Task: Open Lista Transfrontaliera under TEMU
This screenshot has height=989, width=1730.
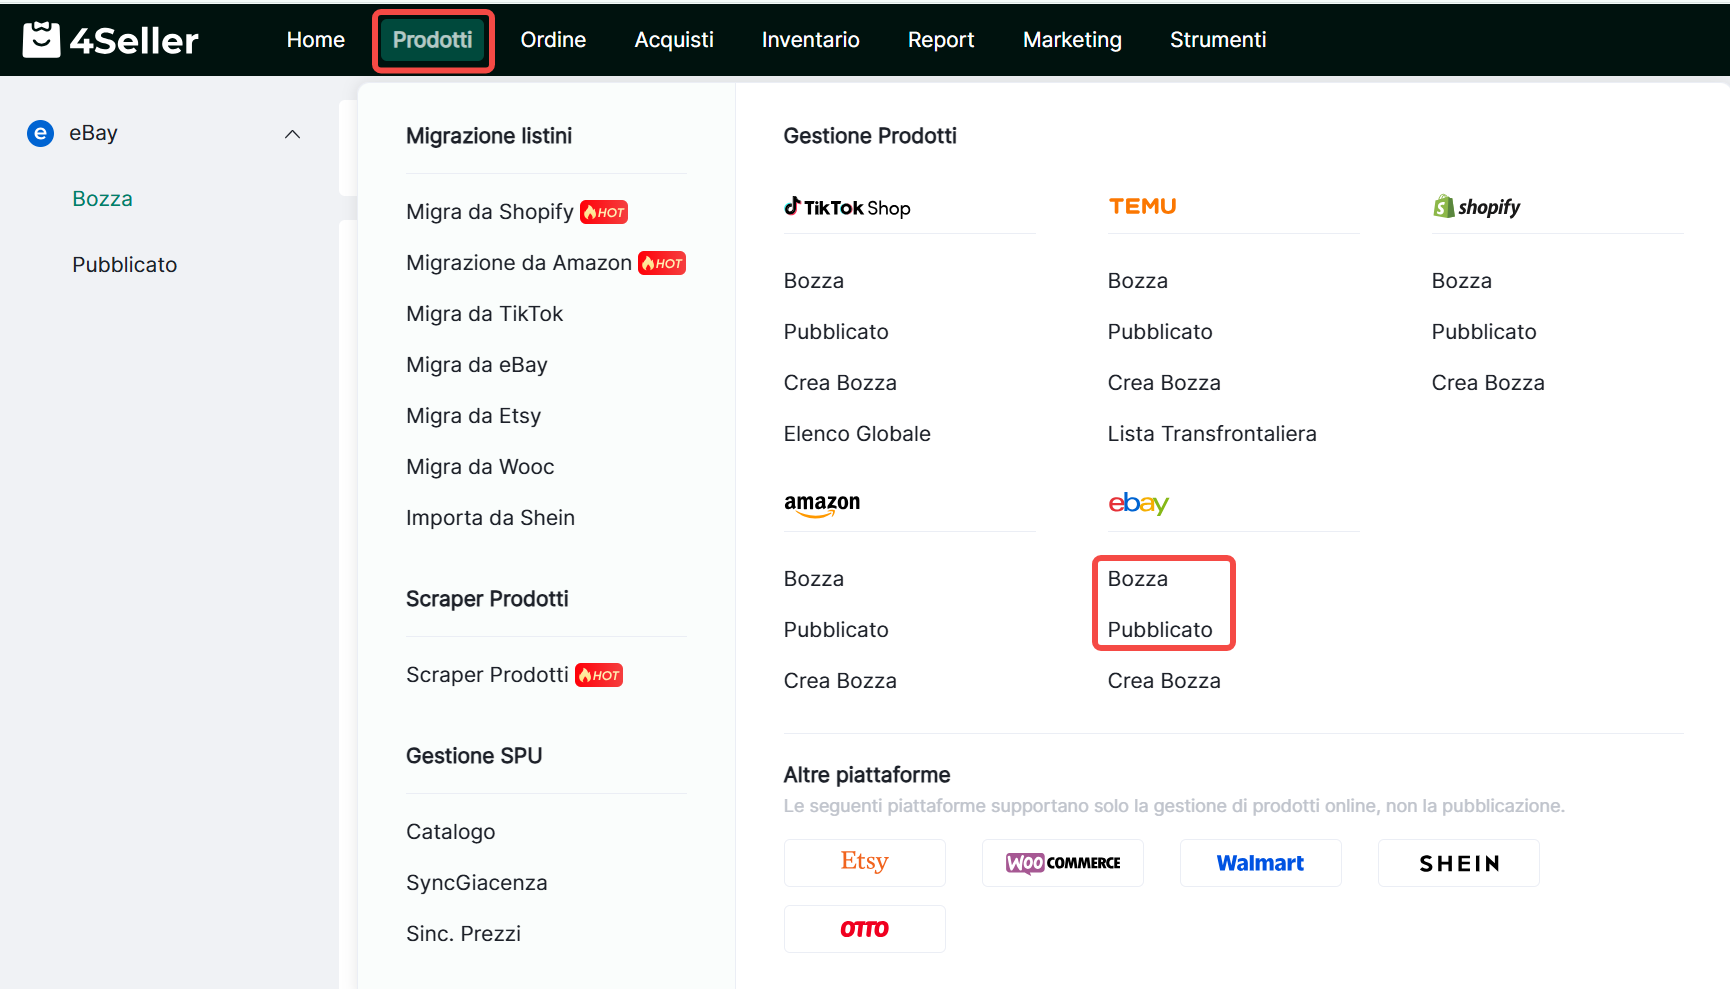Action: [x=1211, y=434]
